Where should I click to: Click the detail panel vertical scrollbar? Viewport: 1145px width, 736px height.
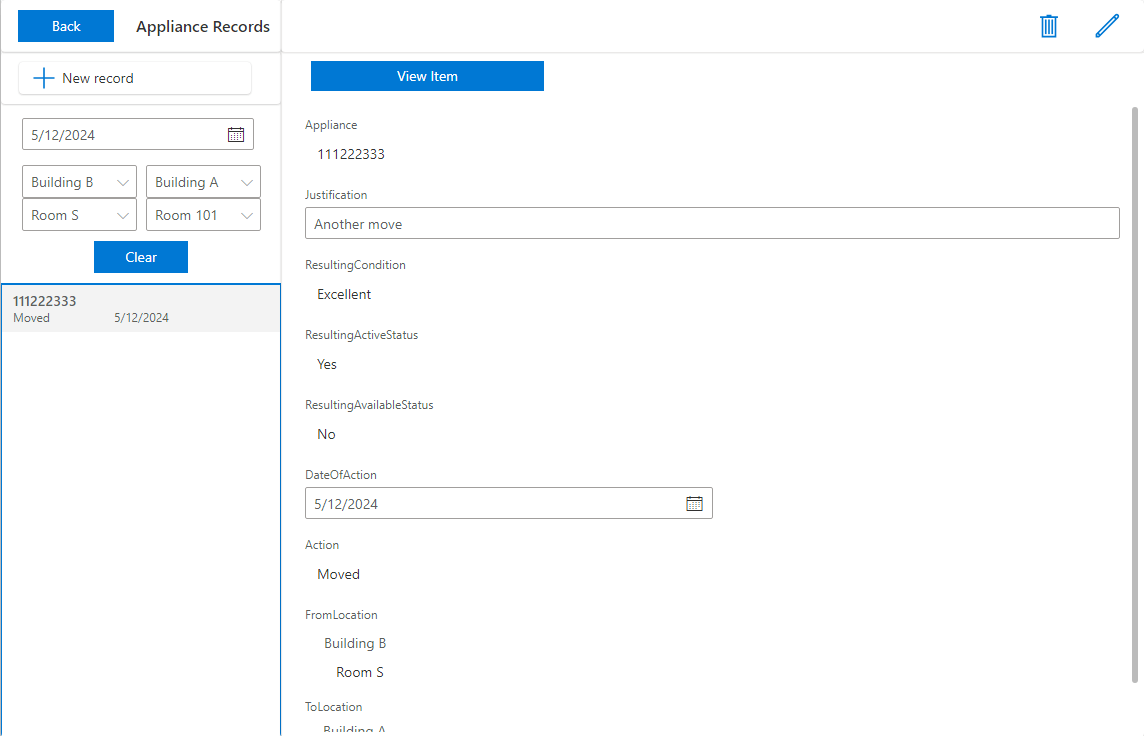[x=1135, y=395]
